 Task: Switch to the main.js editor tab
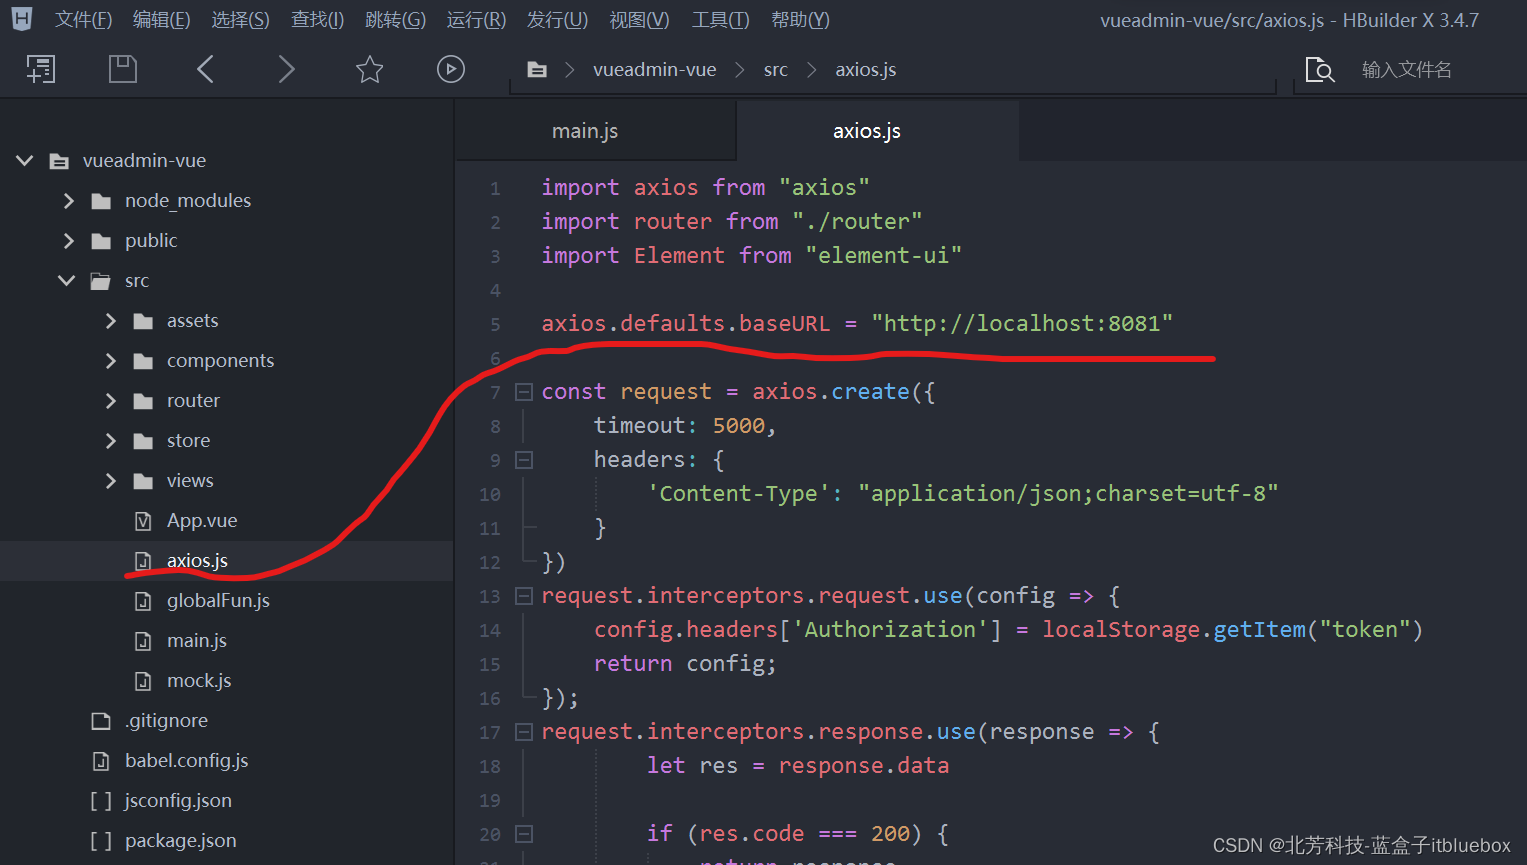[x=596, y=131]
